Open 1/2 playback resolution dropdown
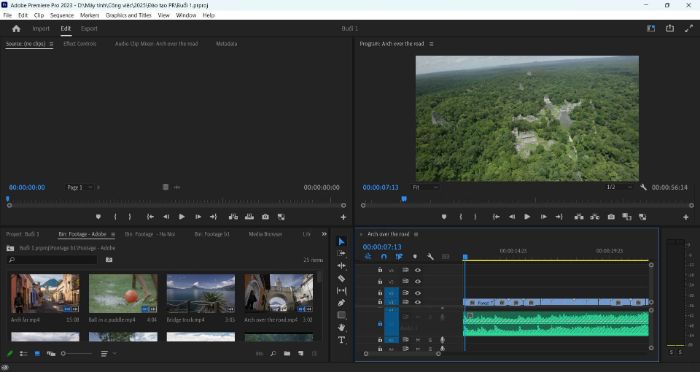Screen dimensions: 700x372 click(619, 188)
